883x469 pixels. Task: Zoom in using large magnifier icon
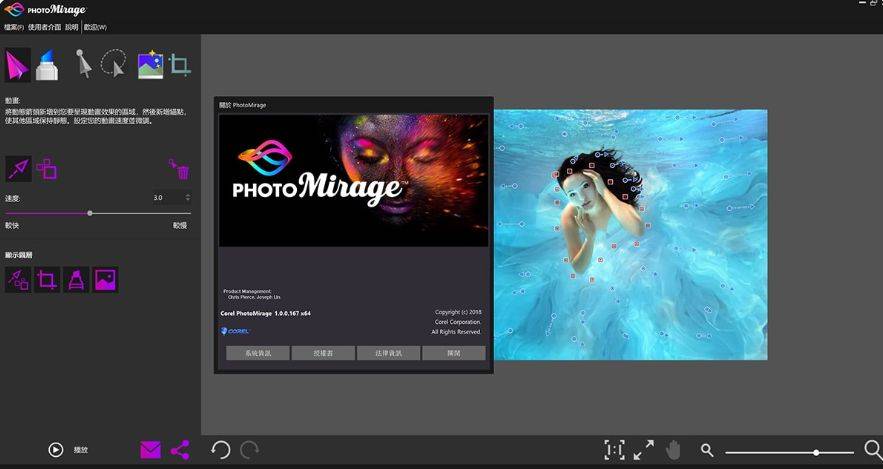pyautogui.click(x=873, y=450)
